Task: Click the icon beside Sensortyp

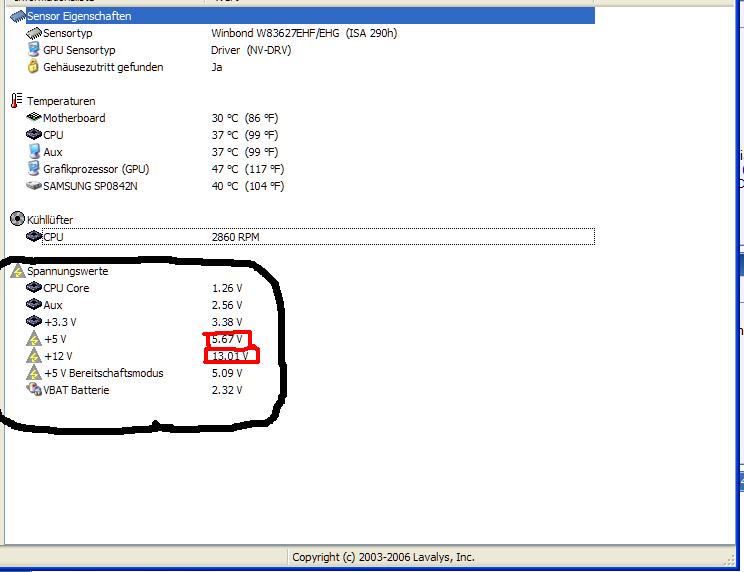Action: [34, 33]
